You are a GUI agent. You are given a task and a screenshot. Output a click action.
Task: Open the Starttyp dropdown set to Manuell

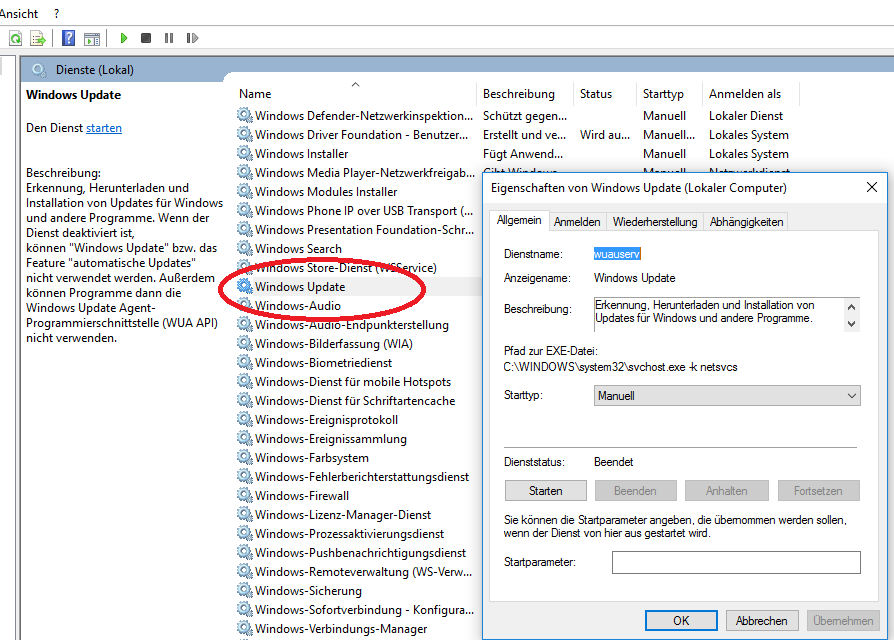click(727, 396)
